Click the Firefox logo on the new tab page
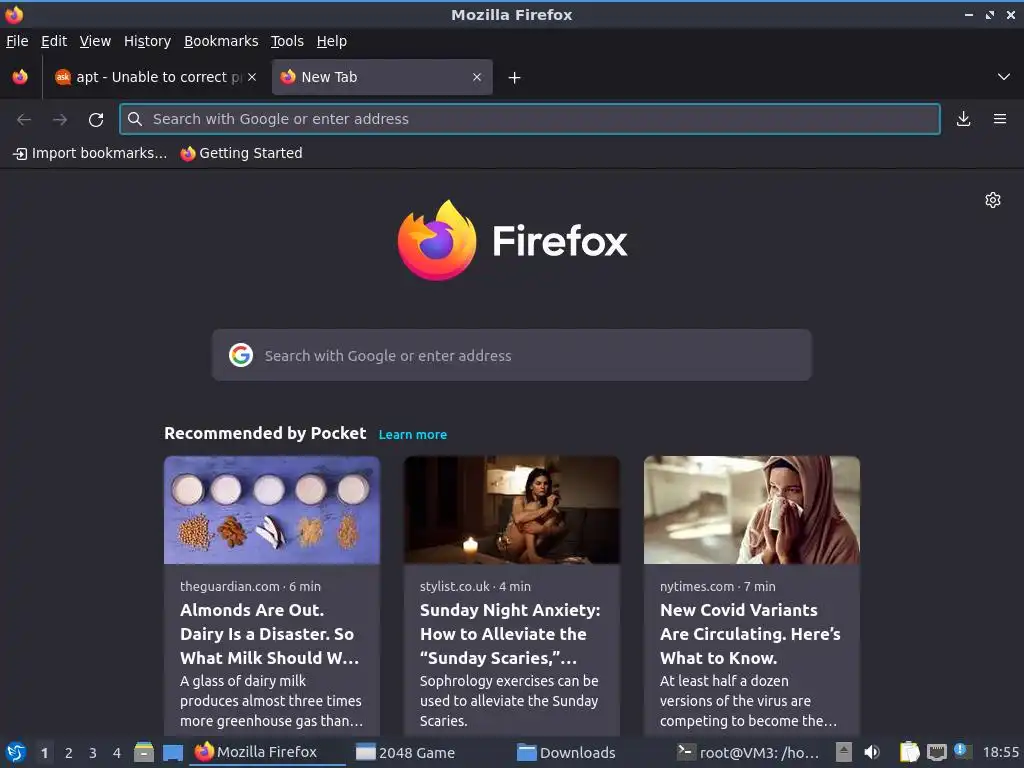Viewport: 1024px width, 768px height. tap(512, 241)
